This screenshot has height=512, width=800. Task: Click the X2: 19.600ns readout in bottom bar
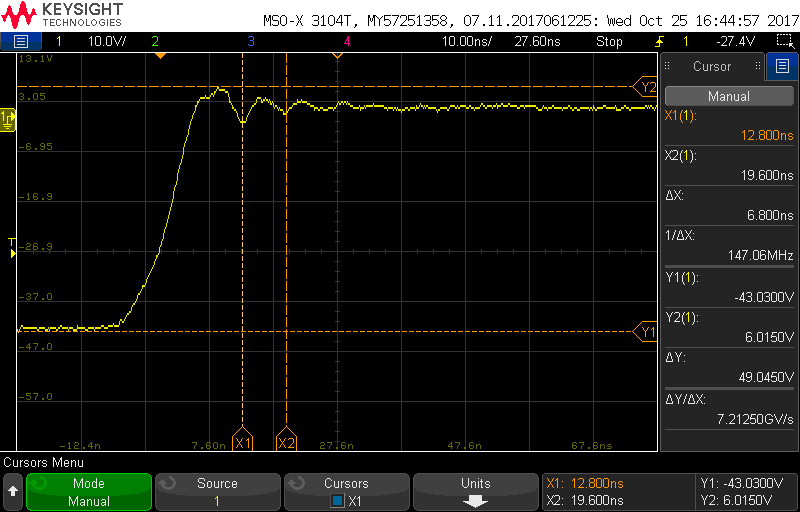click(x=585, y=499)
